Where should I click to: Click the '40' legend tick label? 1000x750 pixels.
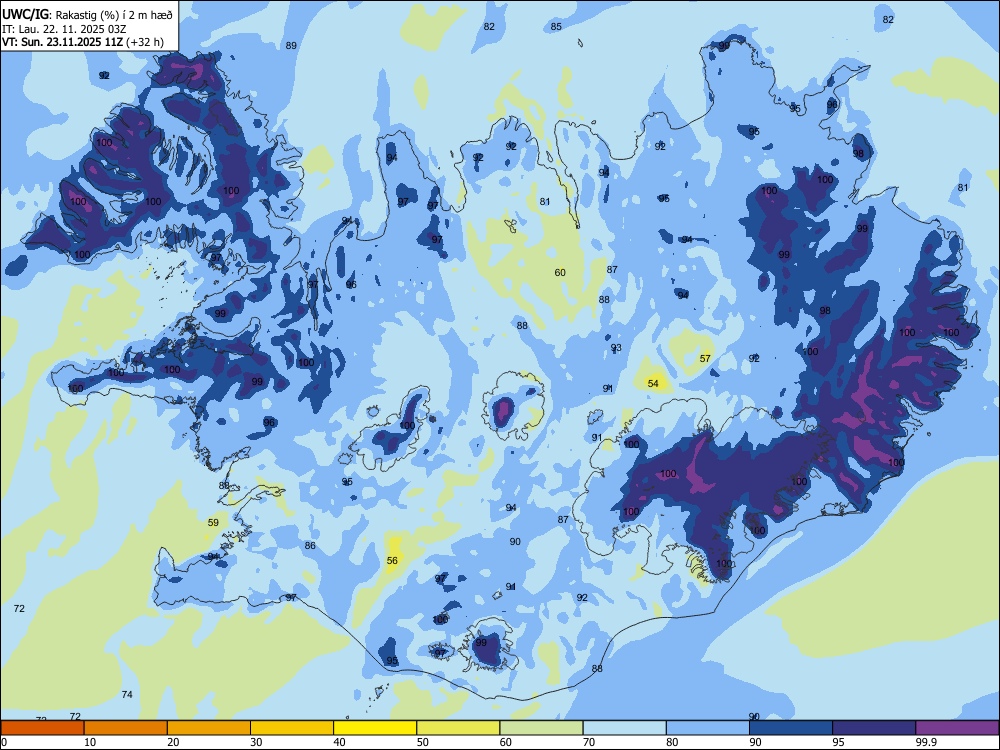tap(339, 742)
